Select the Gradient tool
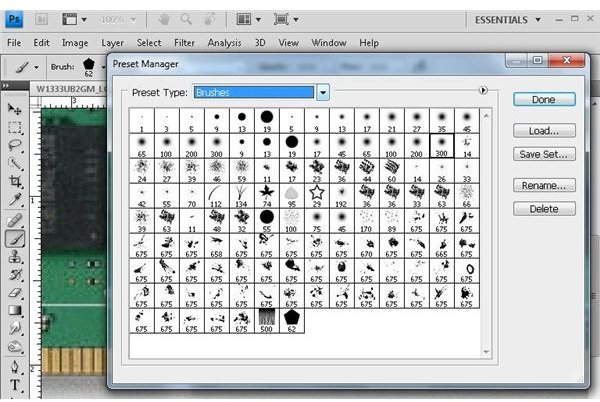Screen dimensions: 600x402 pos(15,310)
